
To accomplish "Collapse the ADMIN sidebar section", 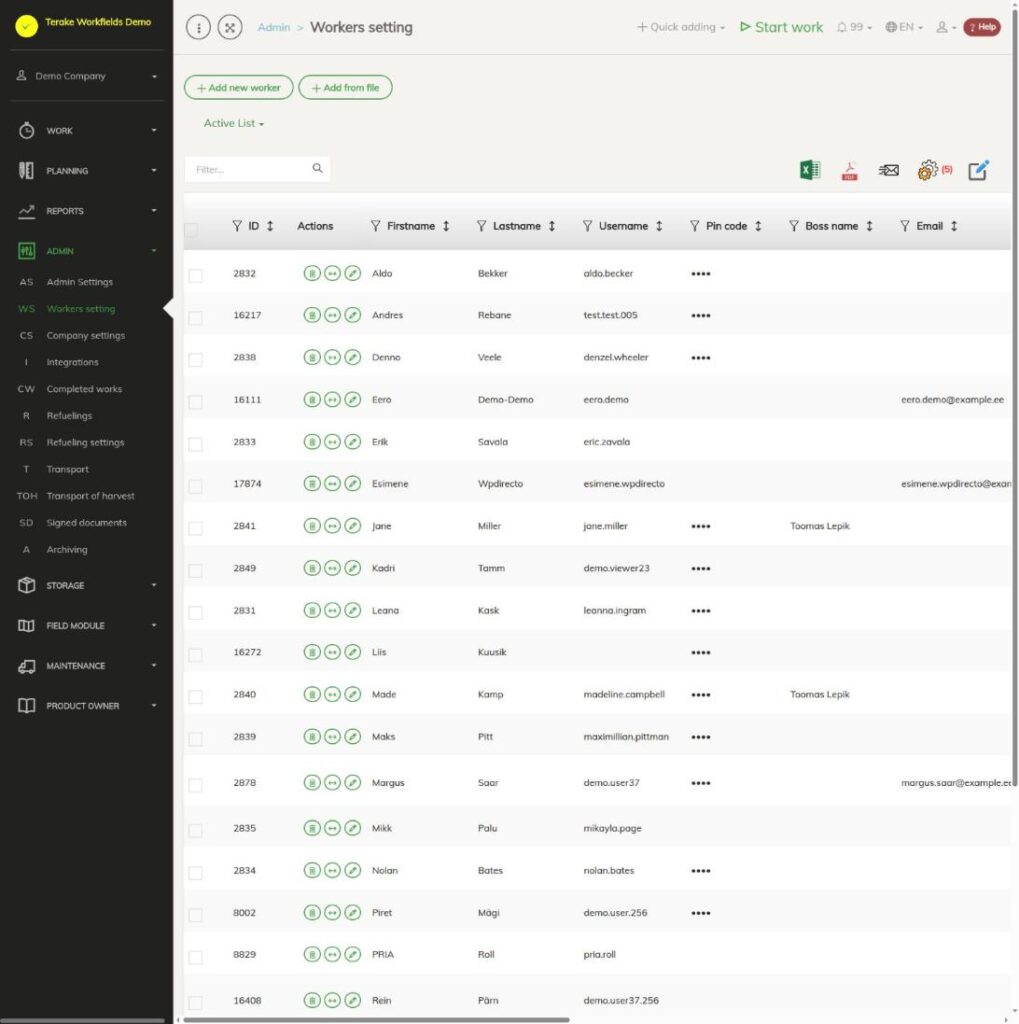I will [86, 251].
